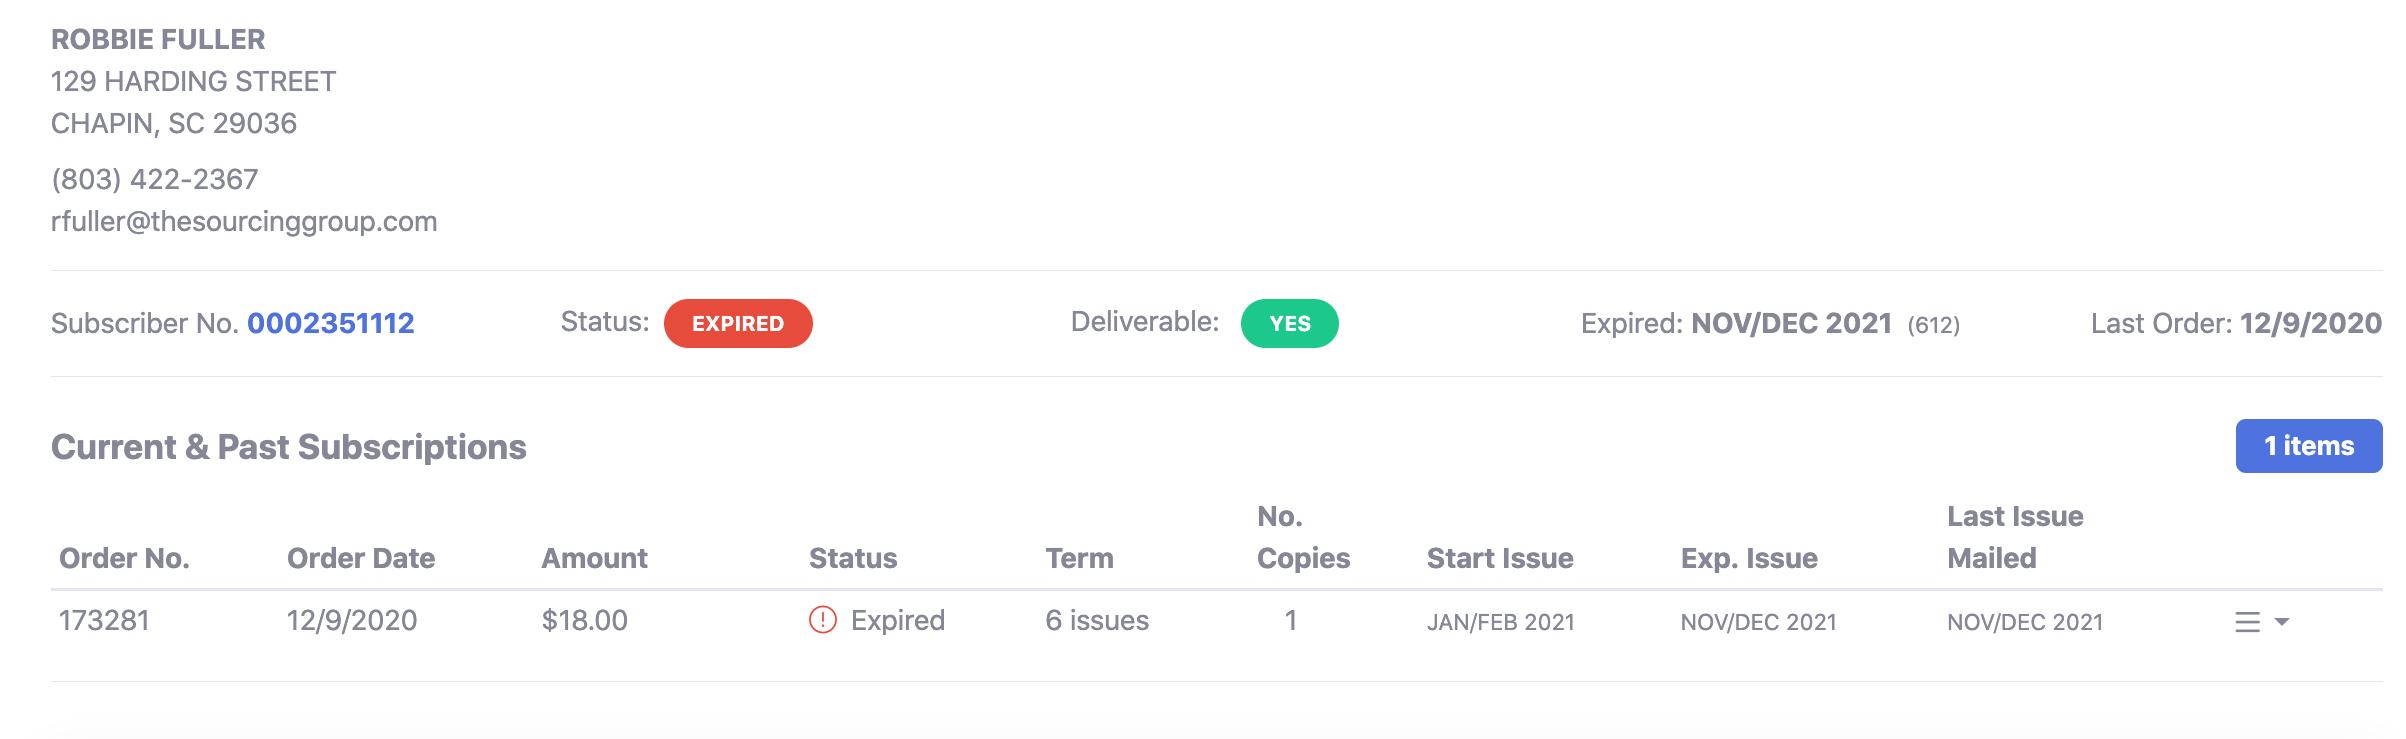Select order number 173281 in the table

click(x=104, y=621)
